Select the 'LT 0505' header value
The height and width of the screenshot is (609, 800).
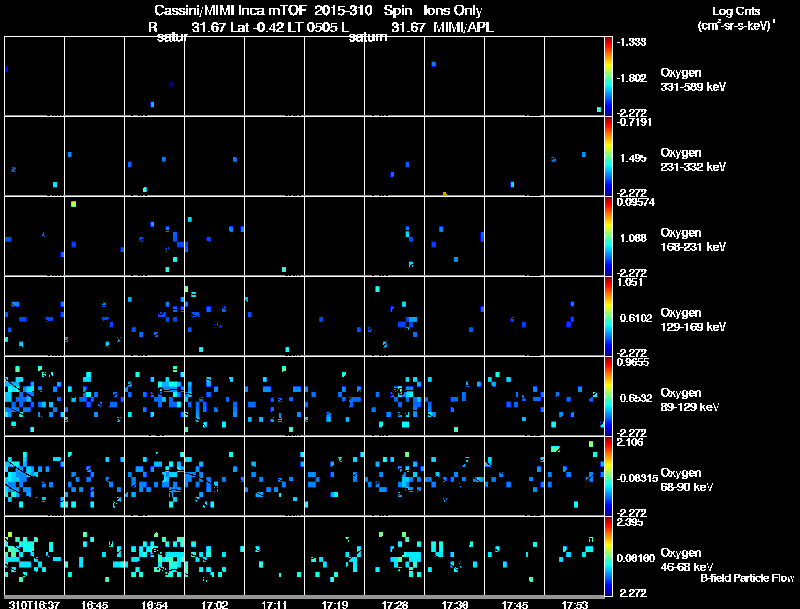point(311,27)
